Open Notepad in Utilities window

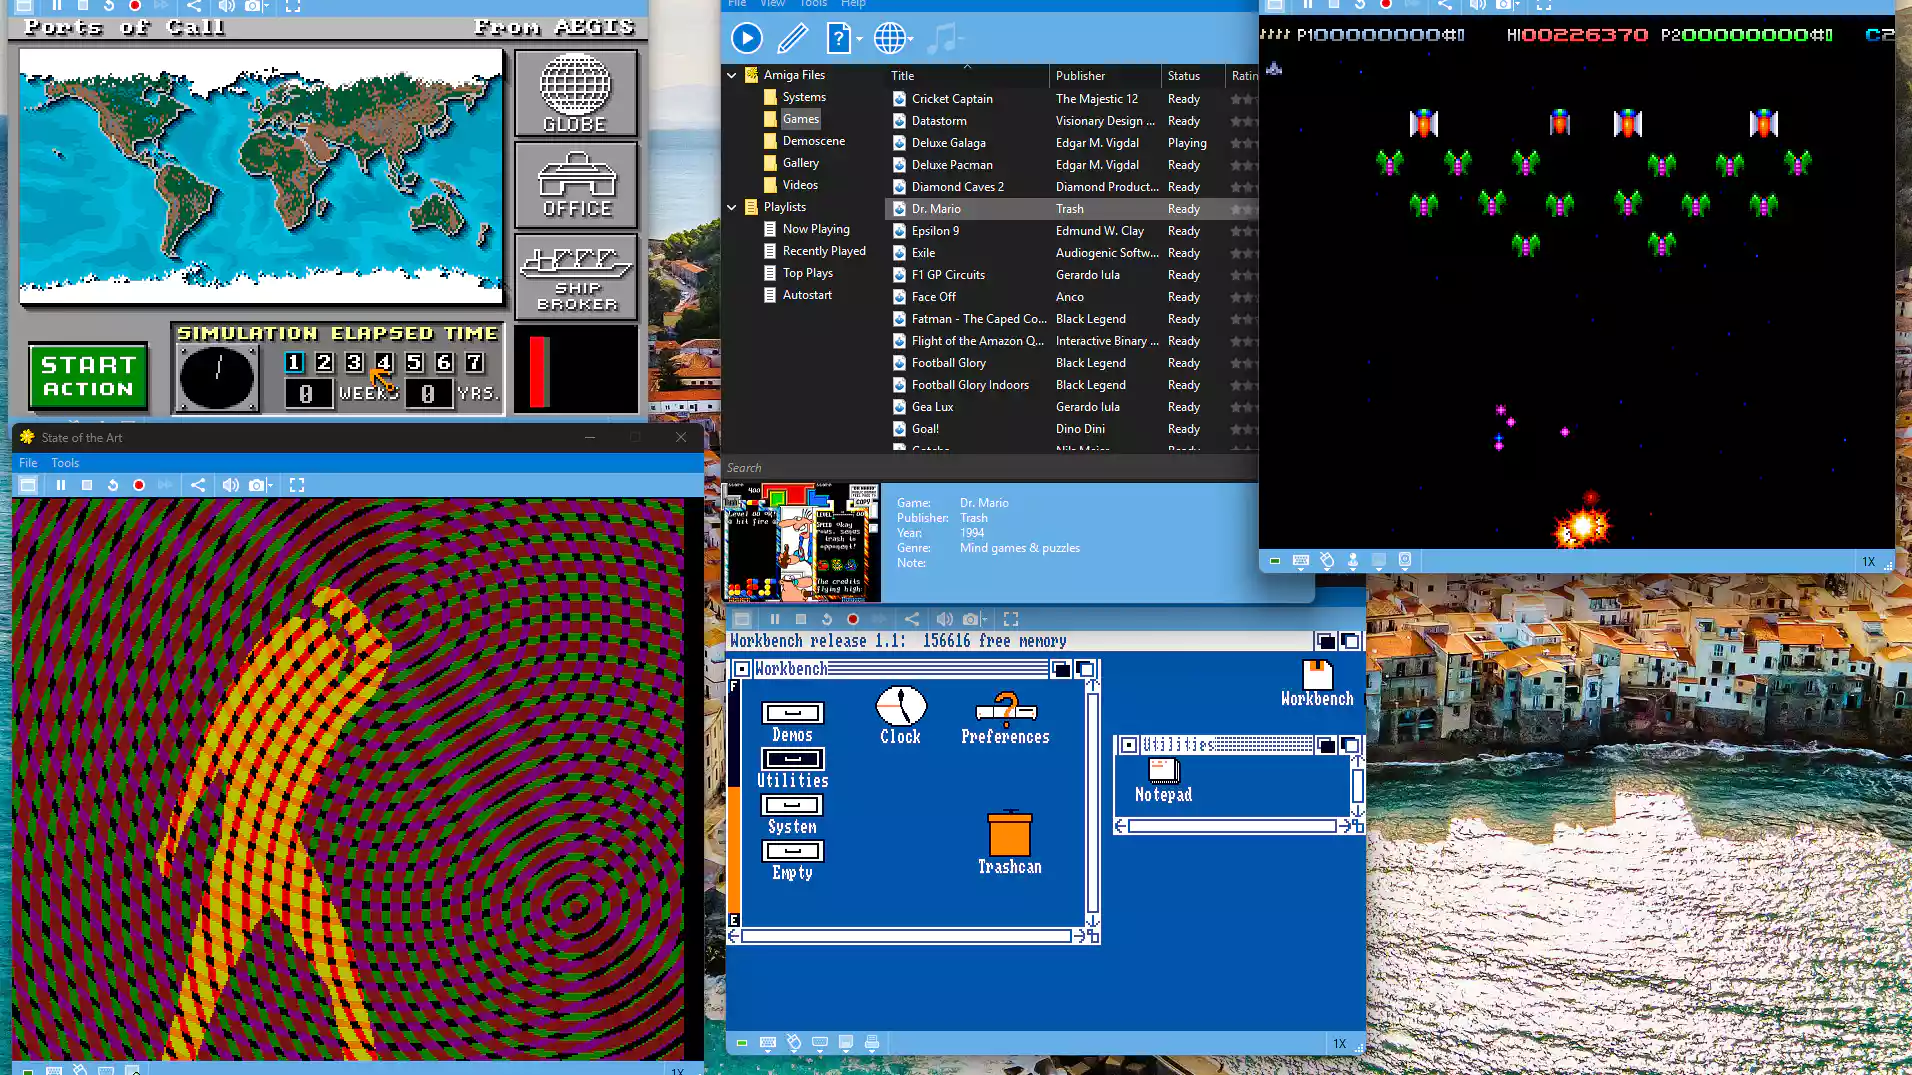(x=1163, y=781)
